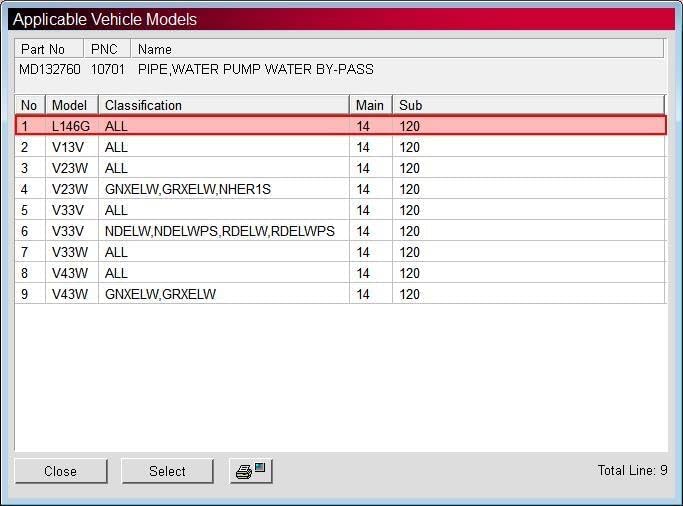Sort by the Classification column header
The width and height of the screenshot is (683, 506).
pos(223,105)
